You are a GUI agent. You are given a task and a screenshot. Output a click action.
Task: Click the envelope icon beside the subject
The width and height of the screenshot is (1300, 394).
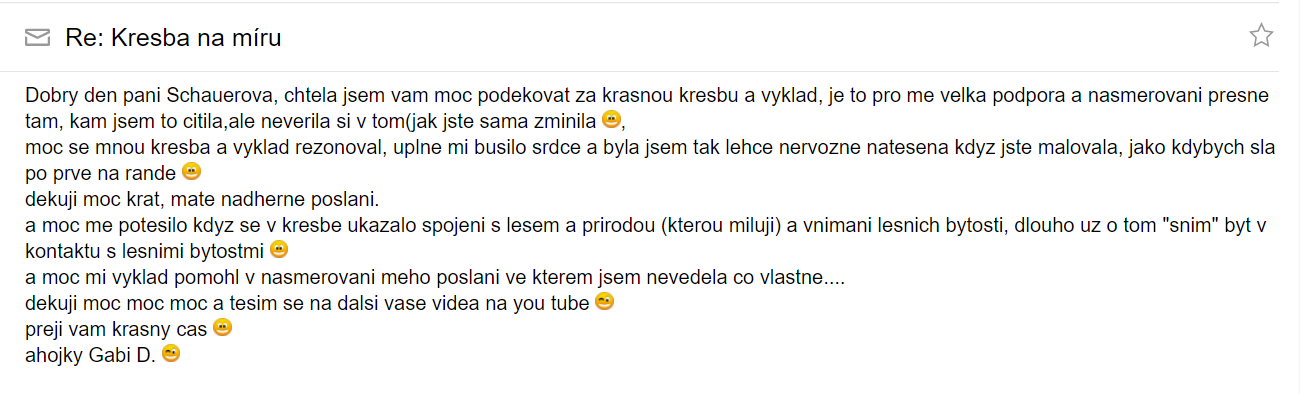[37, 38]
